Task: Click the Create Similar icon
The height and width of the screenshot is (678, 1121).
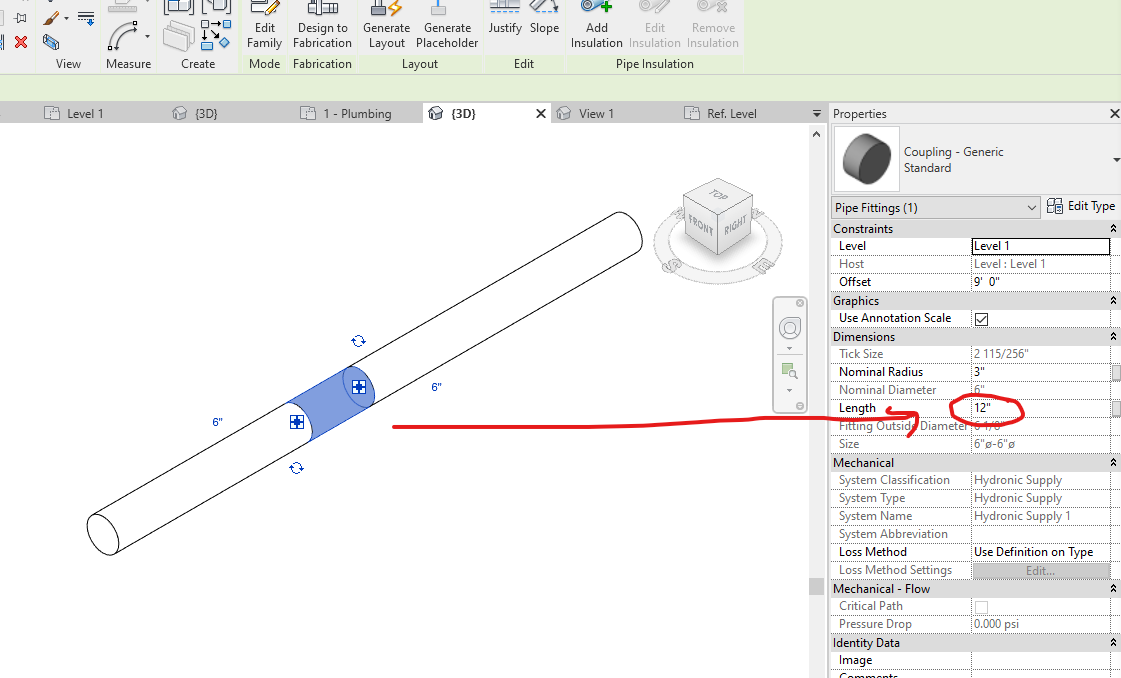Action: [x=215, y=35]
